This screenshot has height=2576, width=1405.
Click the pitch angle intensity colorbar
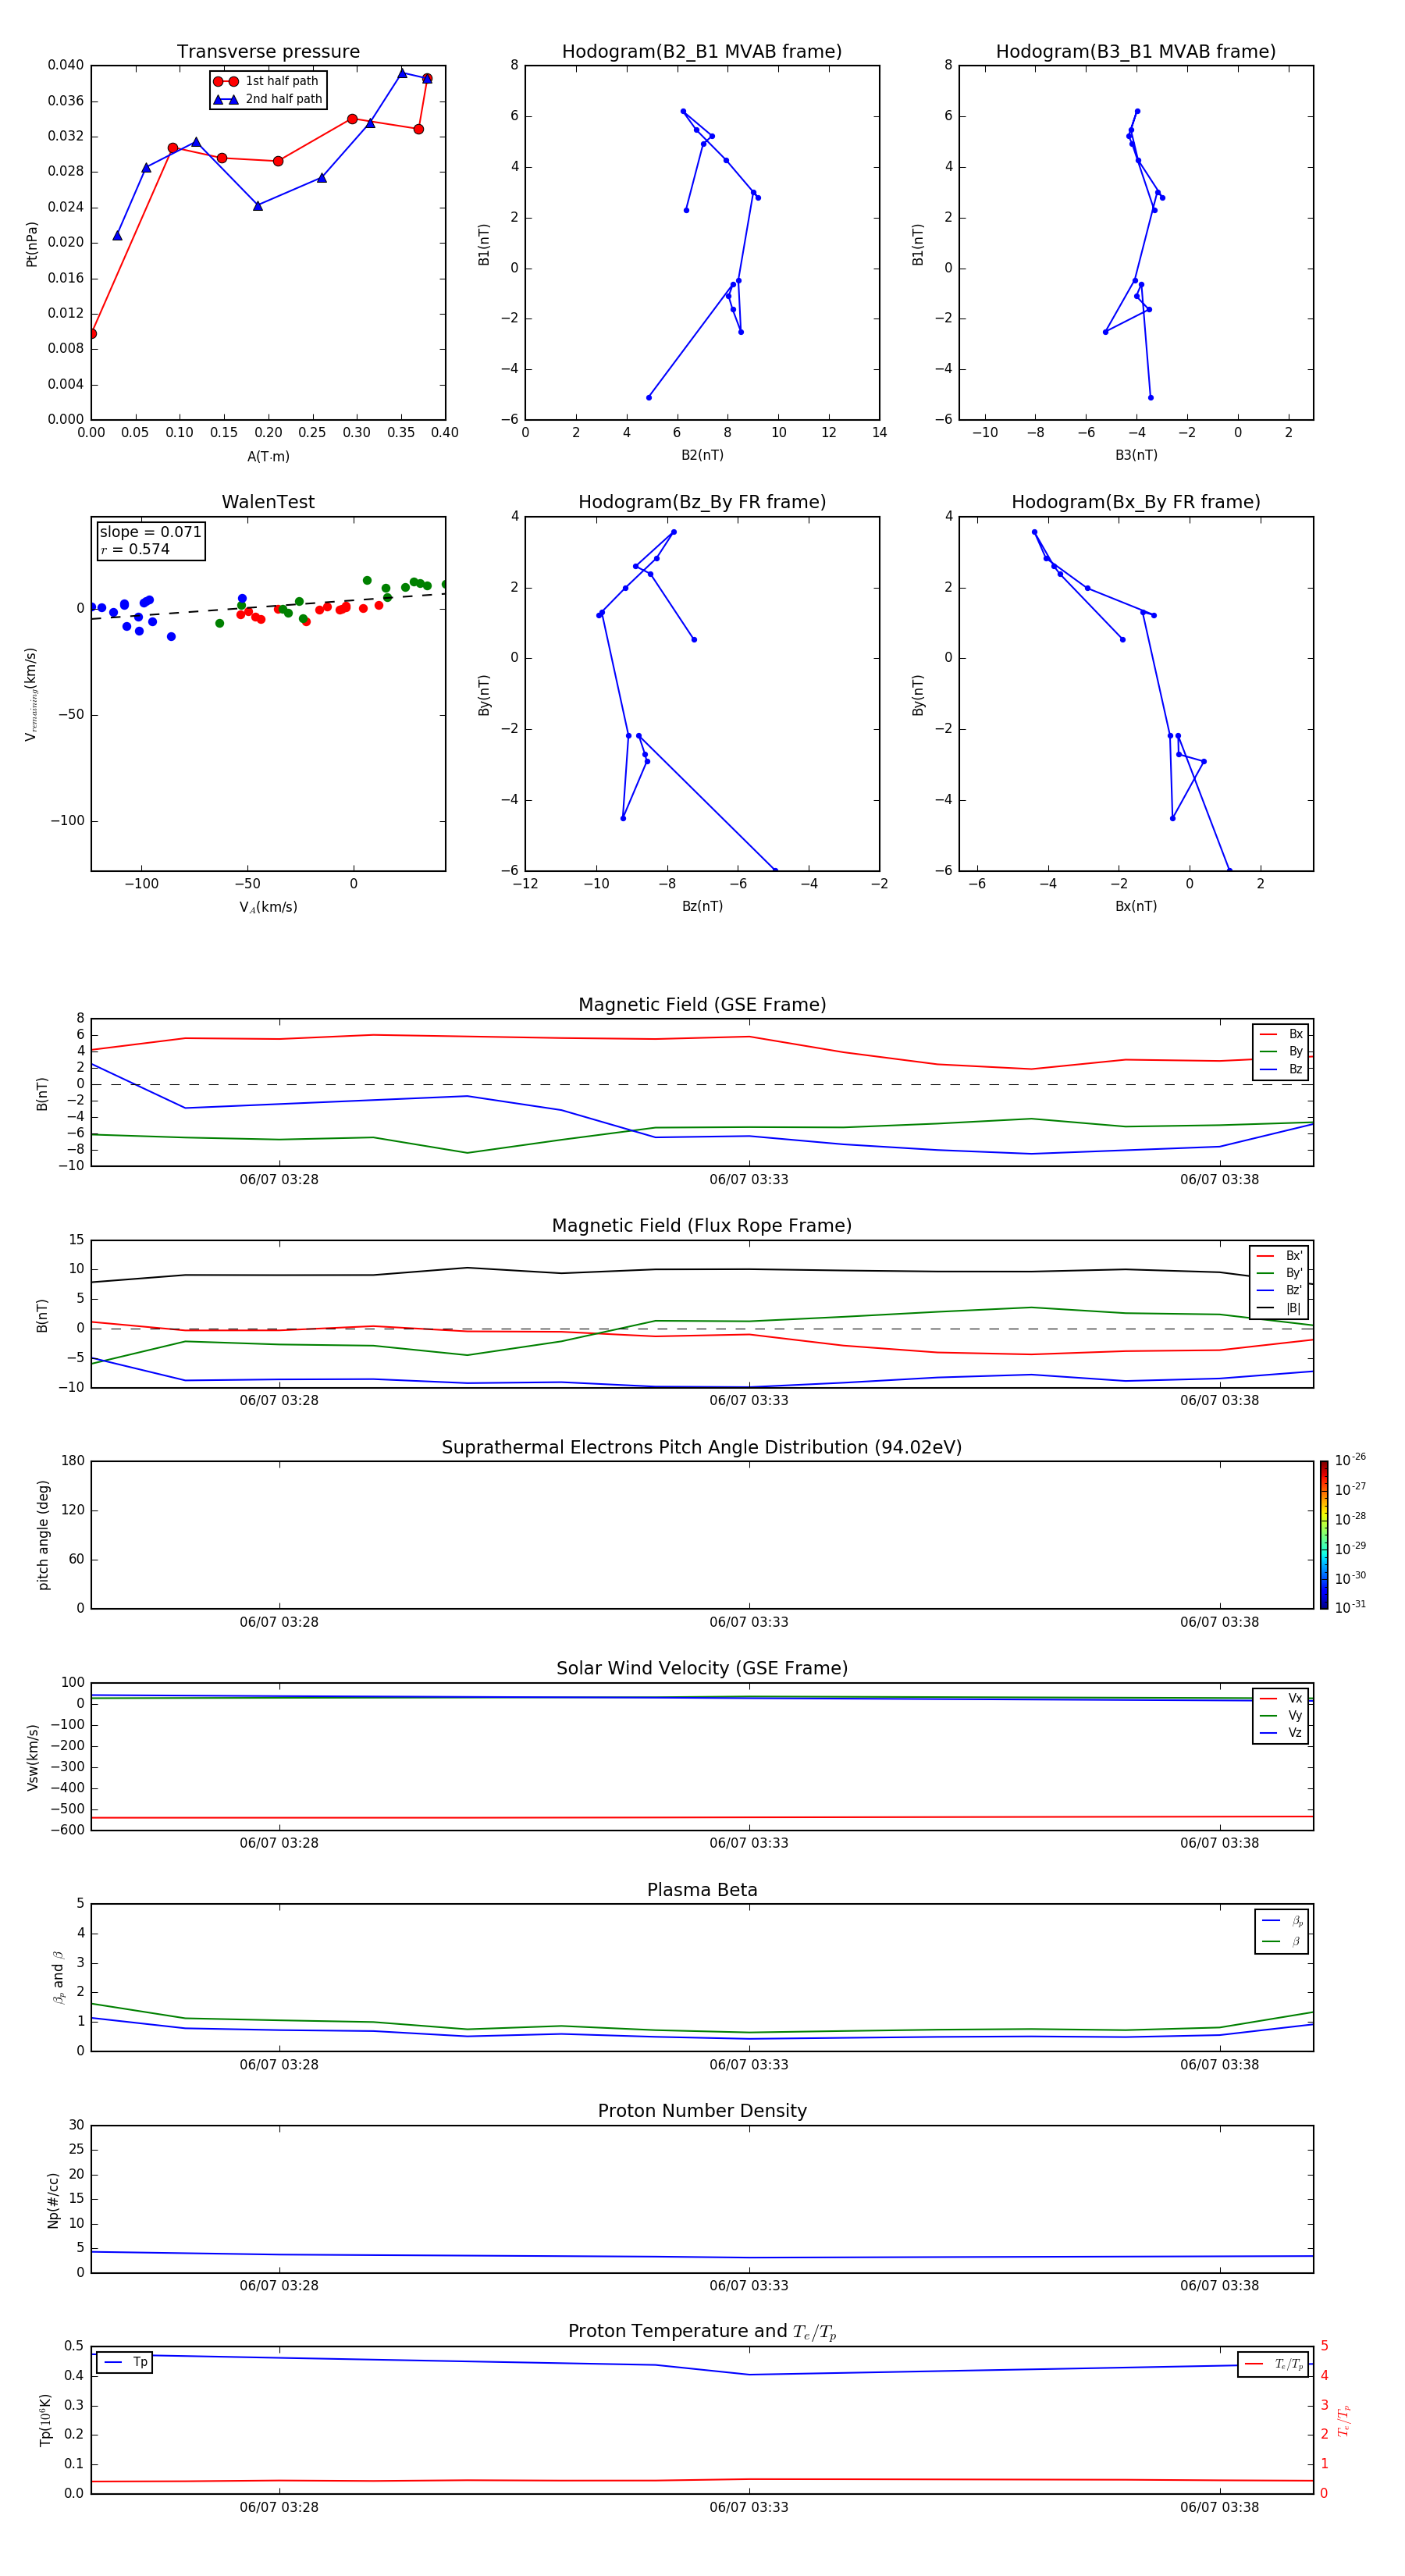(x=1324, y=1535)
